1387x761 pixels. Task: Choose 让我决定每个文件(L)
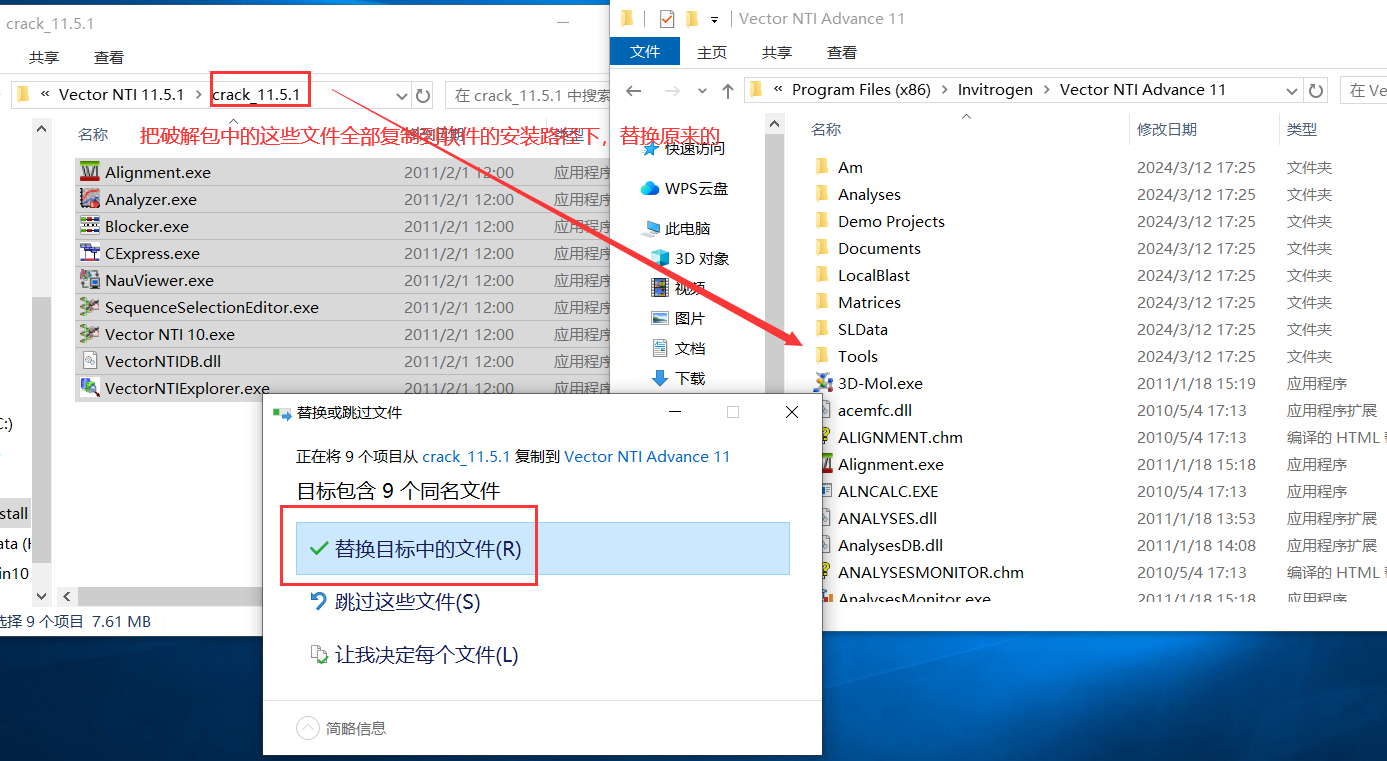pyautogui.click(x=414, y=655)
